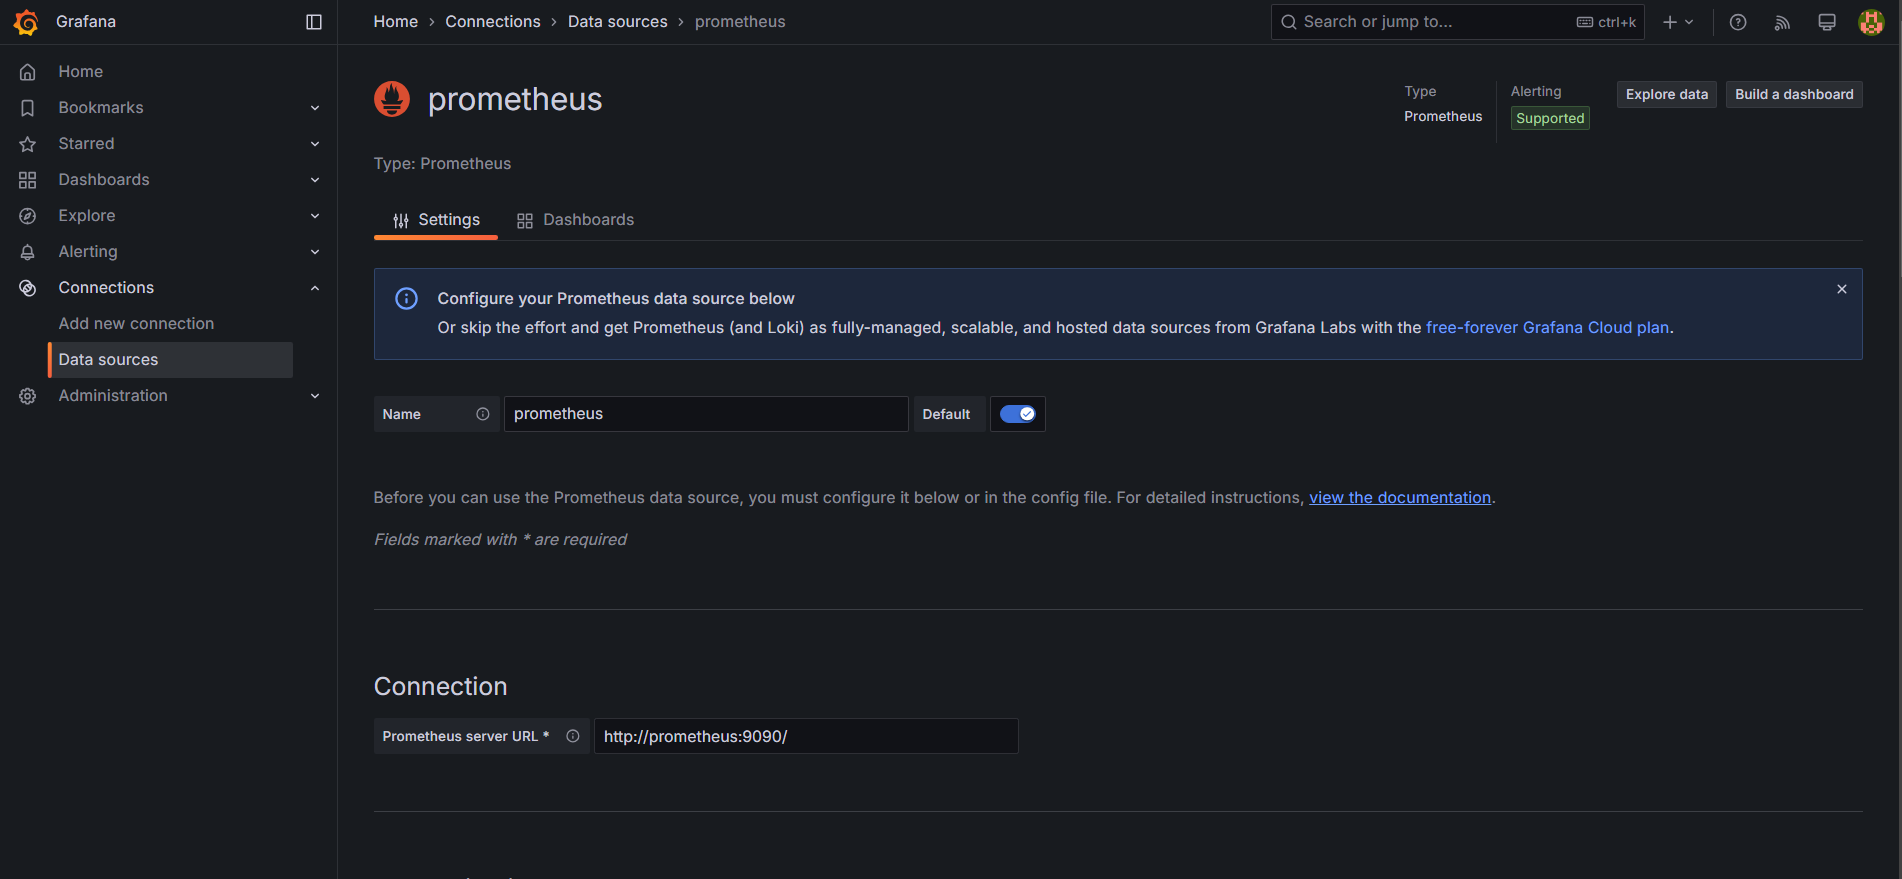
Task: Click the prometheus breadcrumb text
Action: [x=740, y=22]
